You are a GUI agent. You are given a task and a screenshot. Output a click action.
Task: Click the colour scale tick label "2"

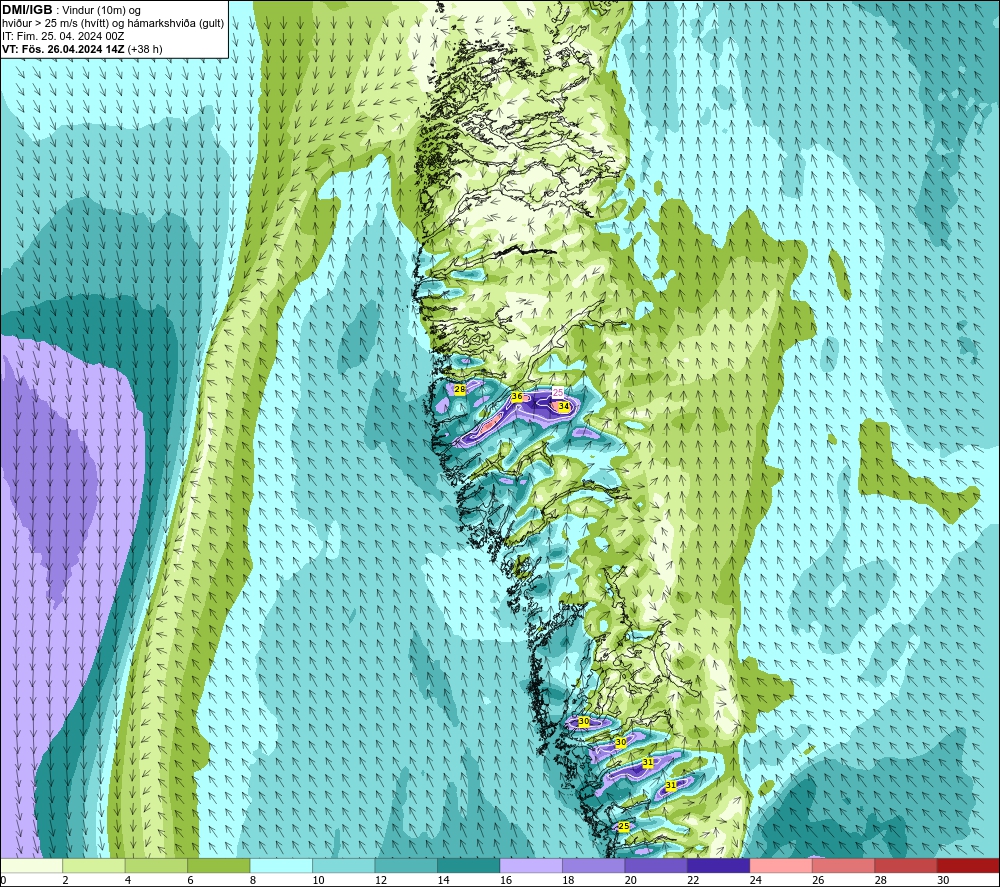pyautogui.click(x=66, y=880)
